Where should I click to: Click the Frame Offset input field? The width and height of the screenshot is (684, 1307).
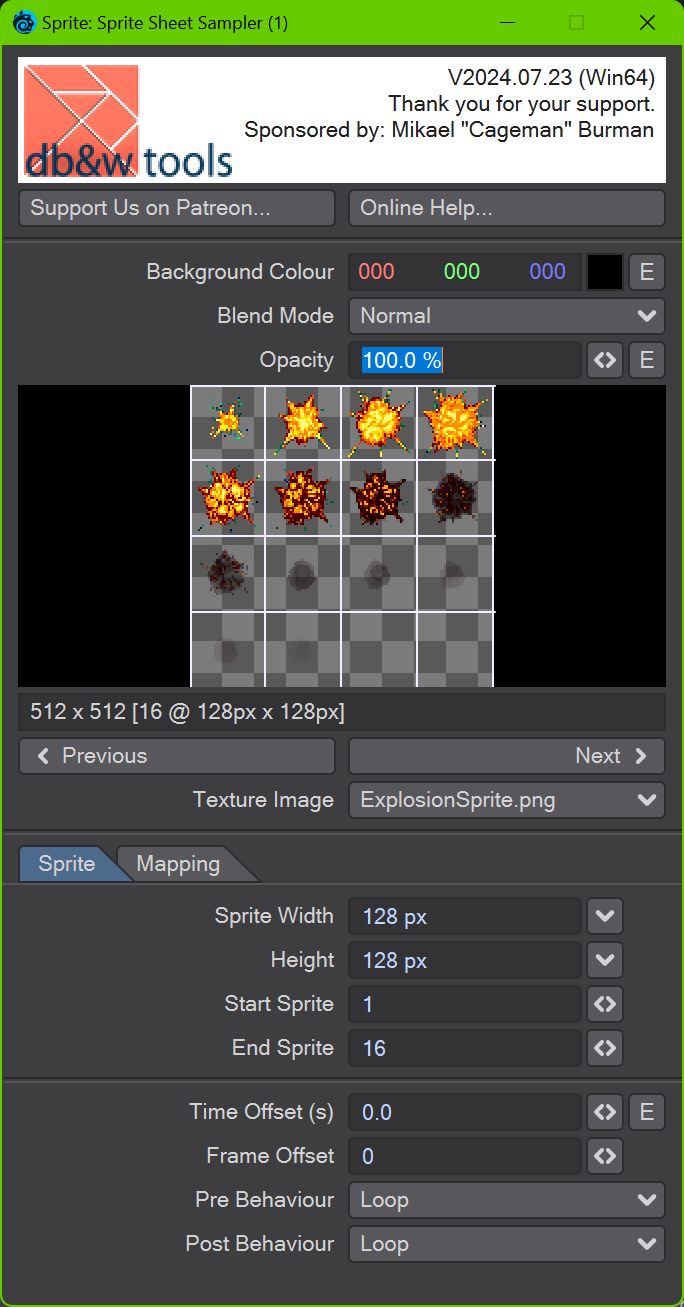click(465, 1156)
